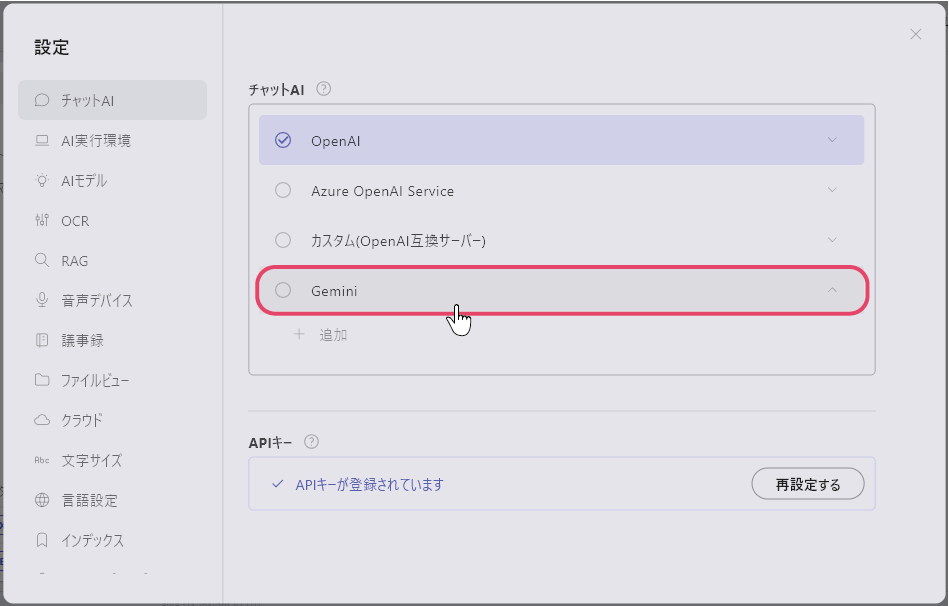Click the lightbulb icon for AIモデル
The width and height of the screenshot is (949, 606).
pos(42,180)
